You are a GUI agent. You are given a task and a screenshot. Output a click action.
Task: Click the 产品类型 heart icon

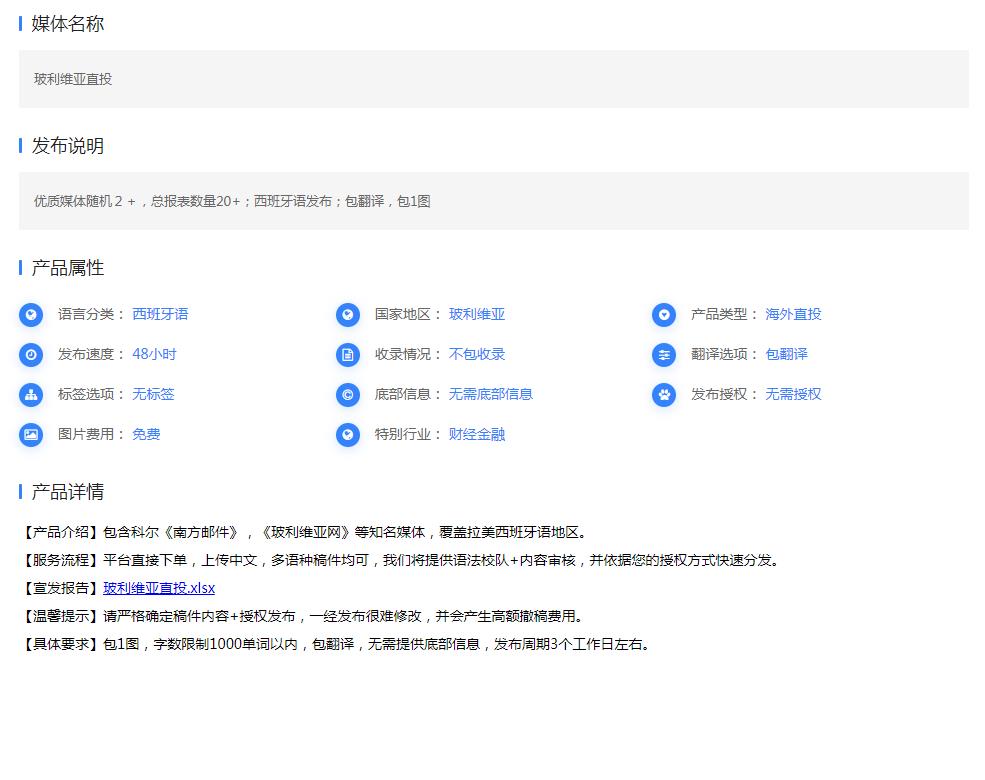coord(664,315)
